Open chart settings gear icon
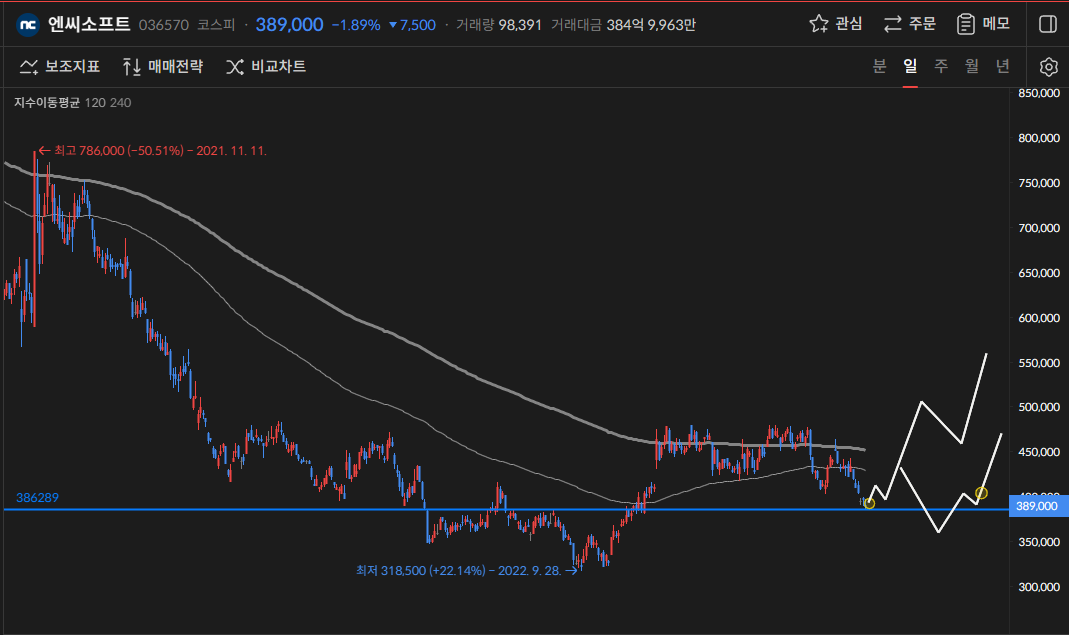This screenshot has width=1069, height=635. [1049, 67]
